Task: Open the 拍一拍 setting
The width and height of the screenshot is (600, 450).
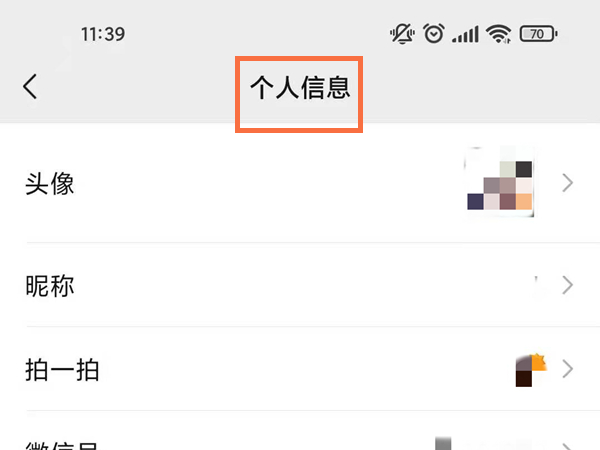Action: [300, 369]
